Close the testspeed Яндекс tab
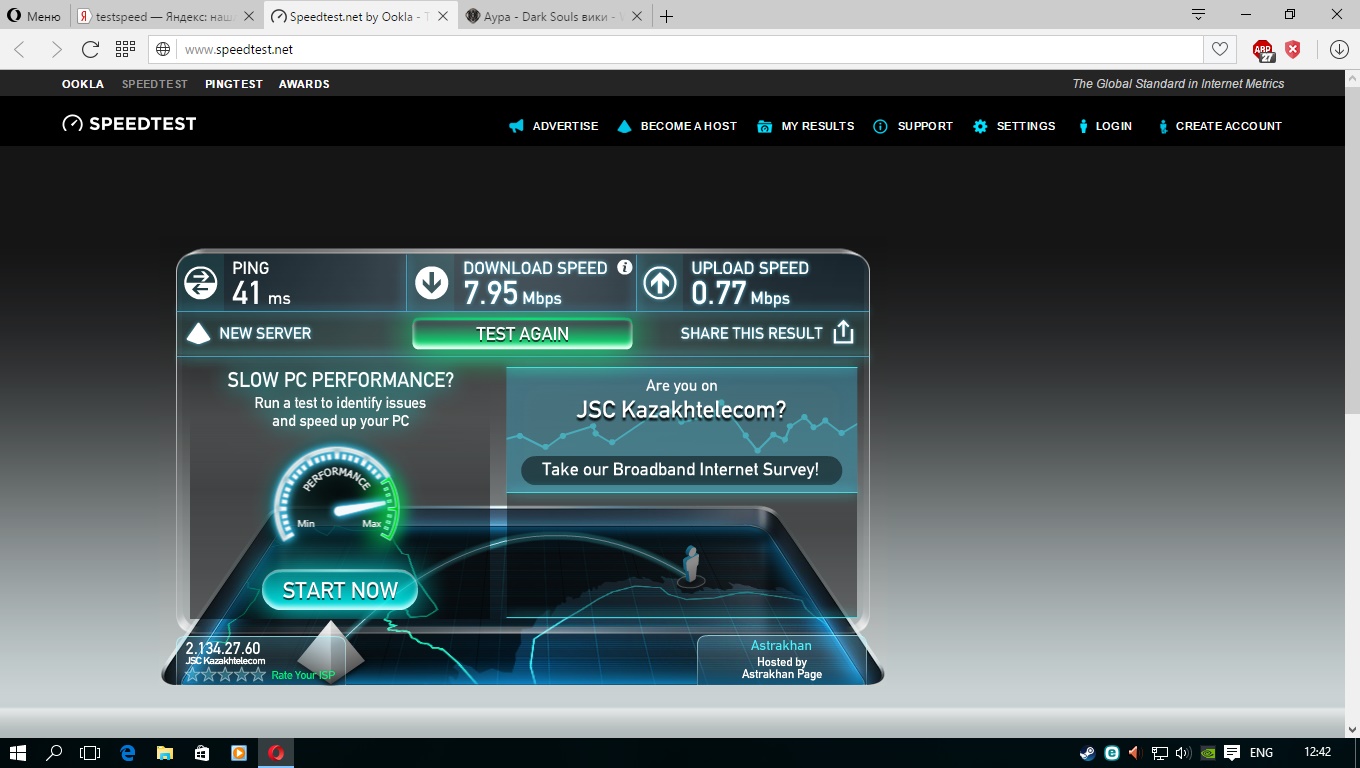The width and height of the screenshot is (1360, 768). (249, 16)
